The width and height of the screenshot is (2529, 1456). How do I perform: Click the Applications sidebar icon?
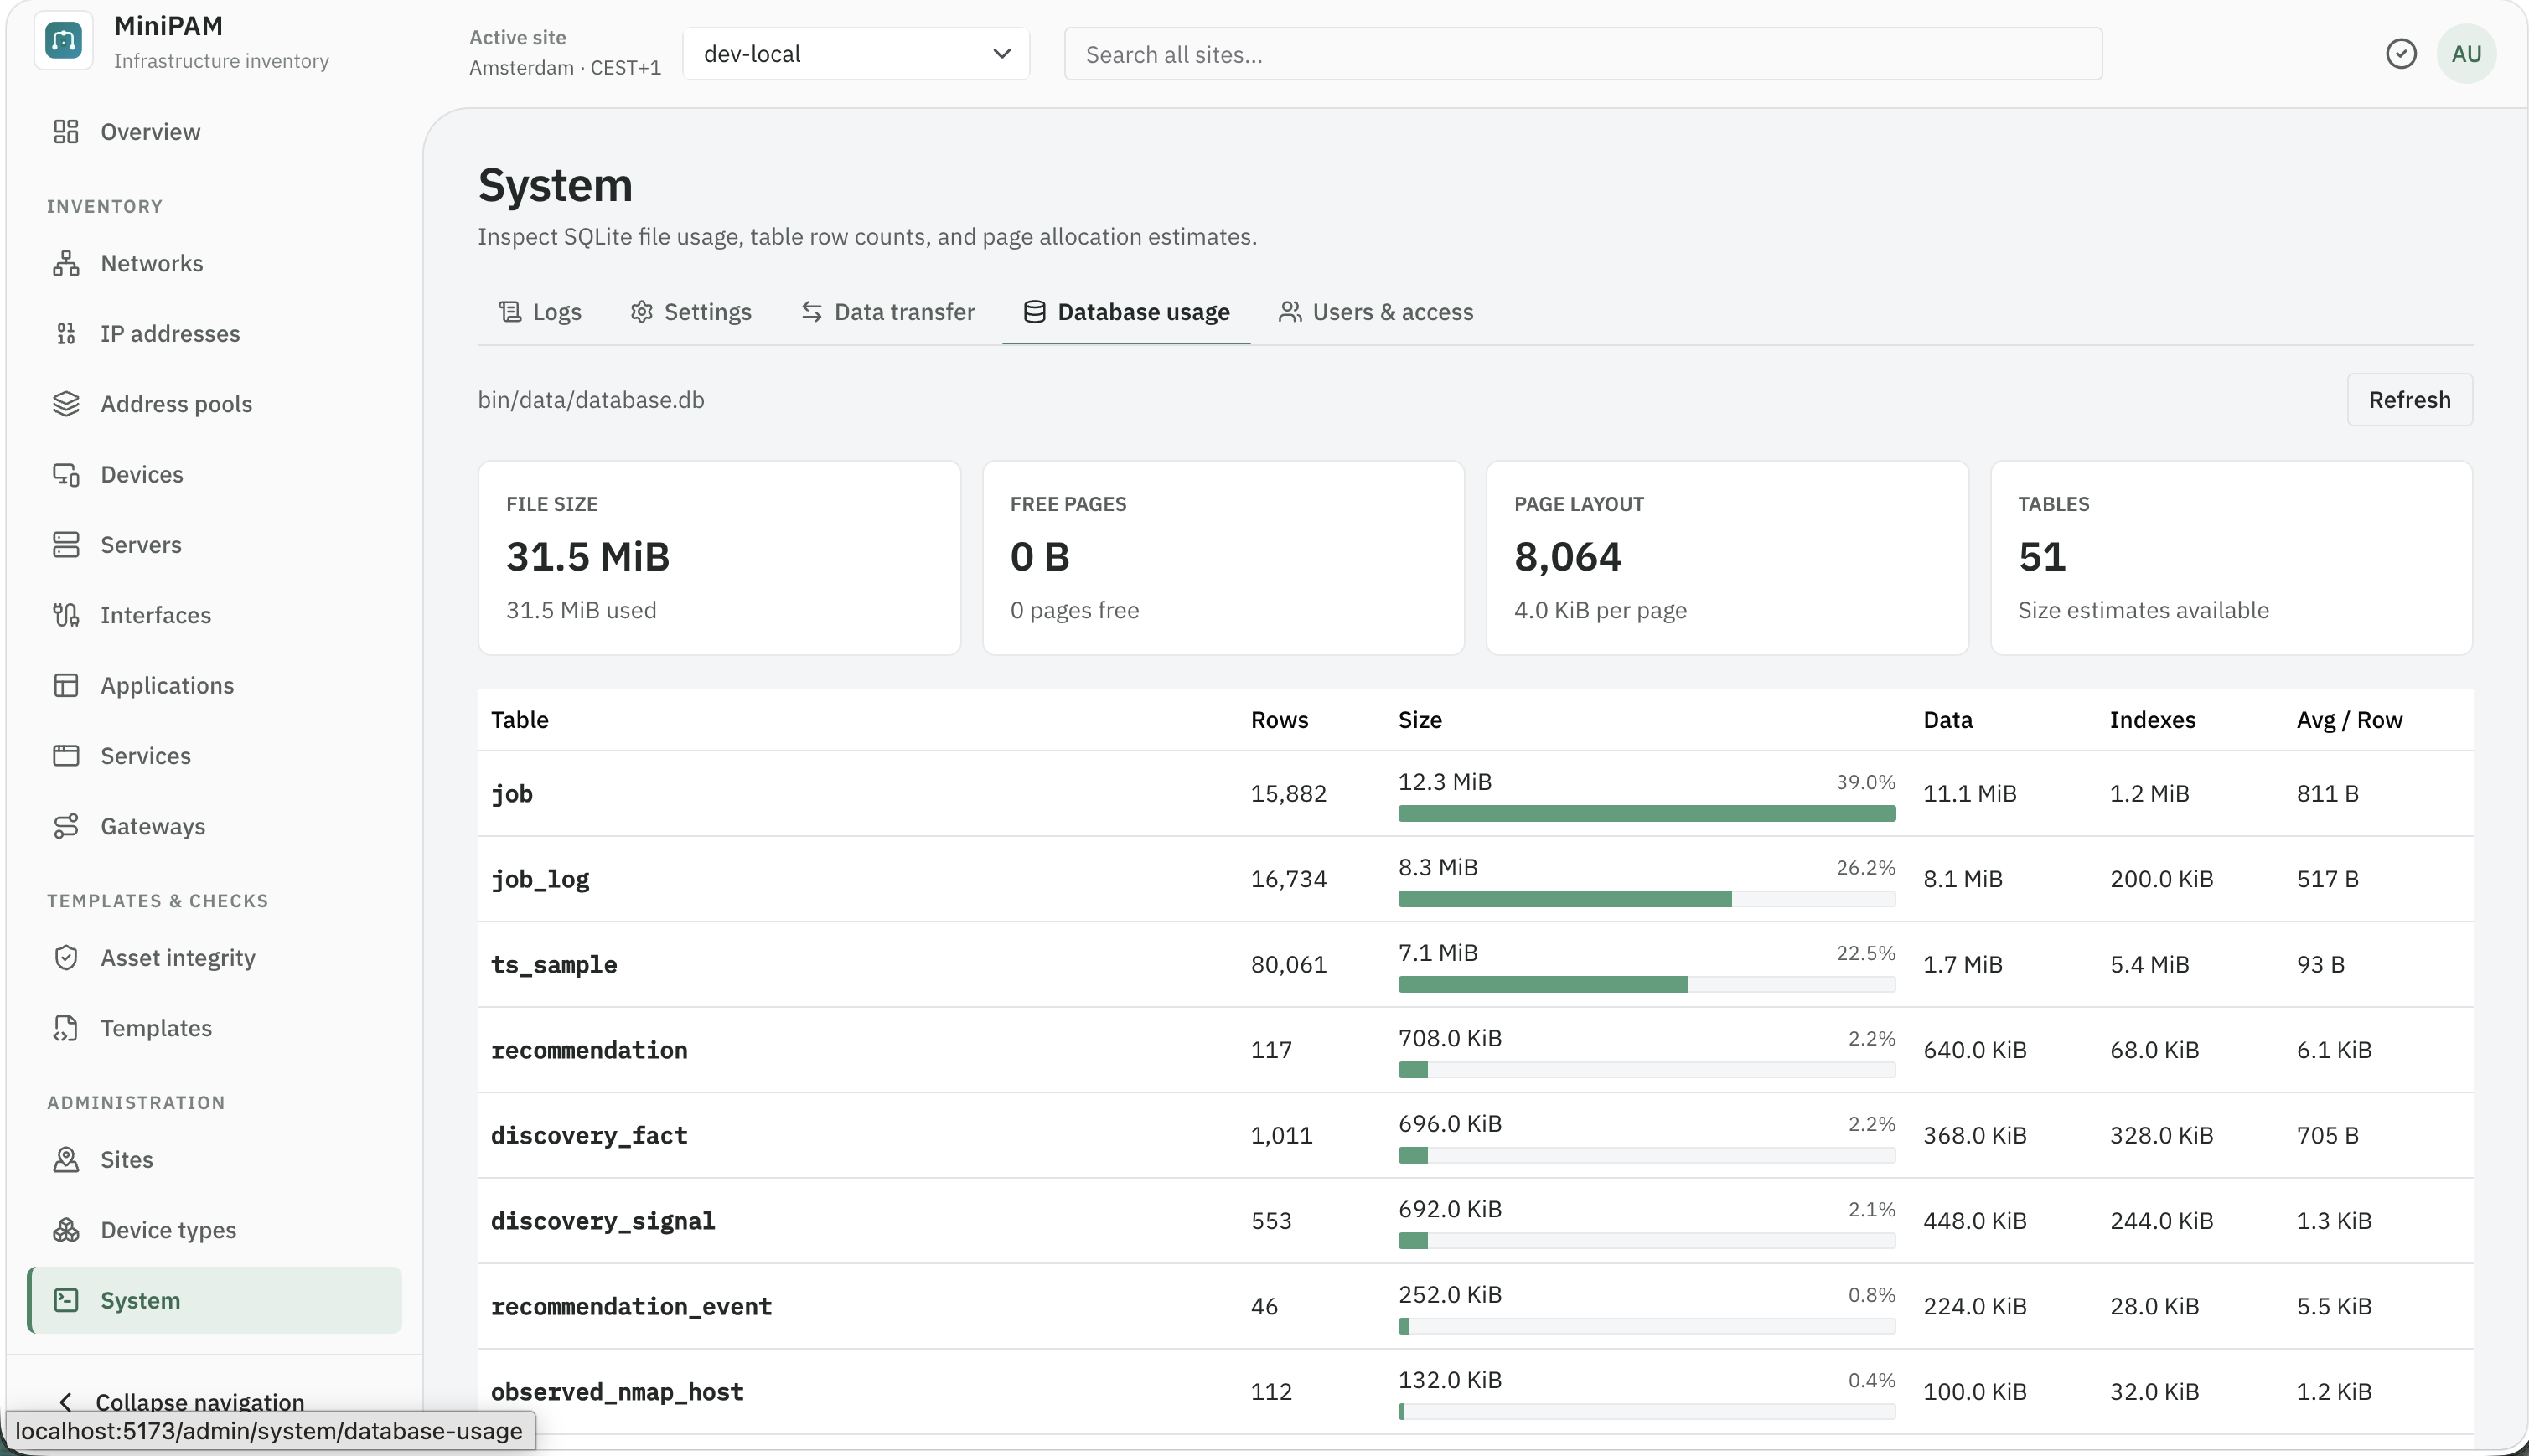[66, 685]
